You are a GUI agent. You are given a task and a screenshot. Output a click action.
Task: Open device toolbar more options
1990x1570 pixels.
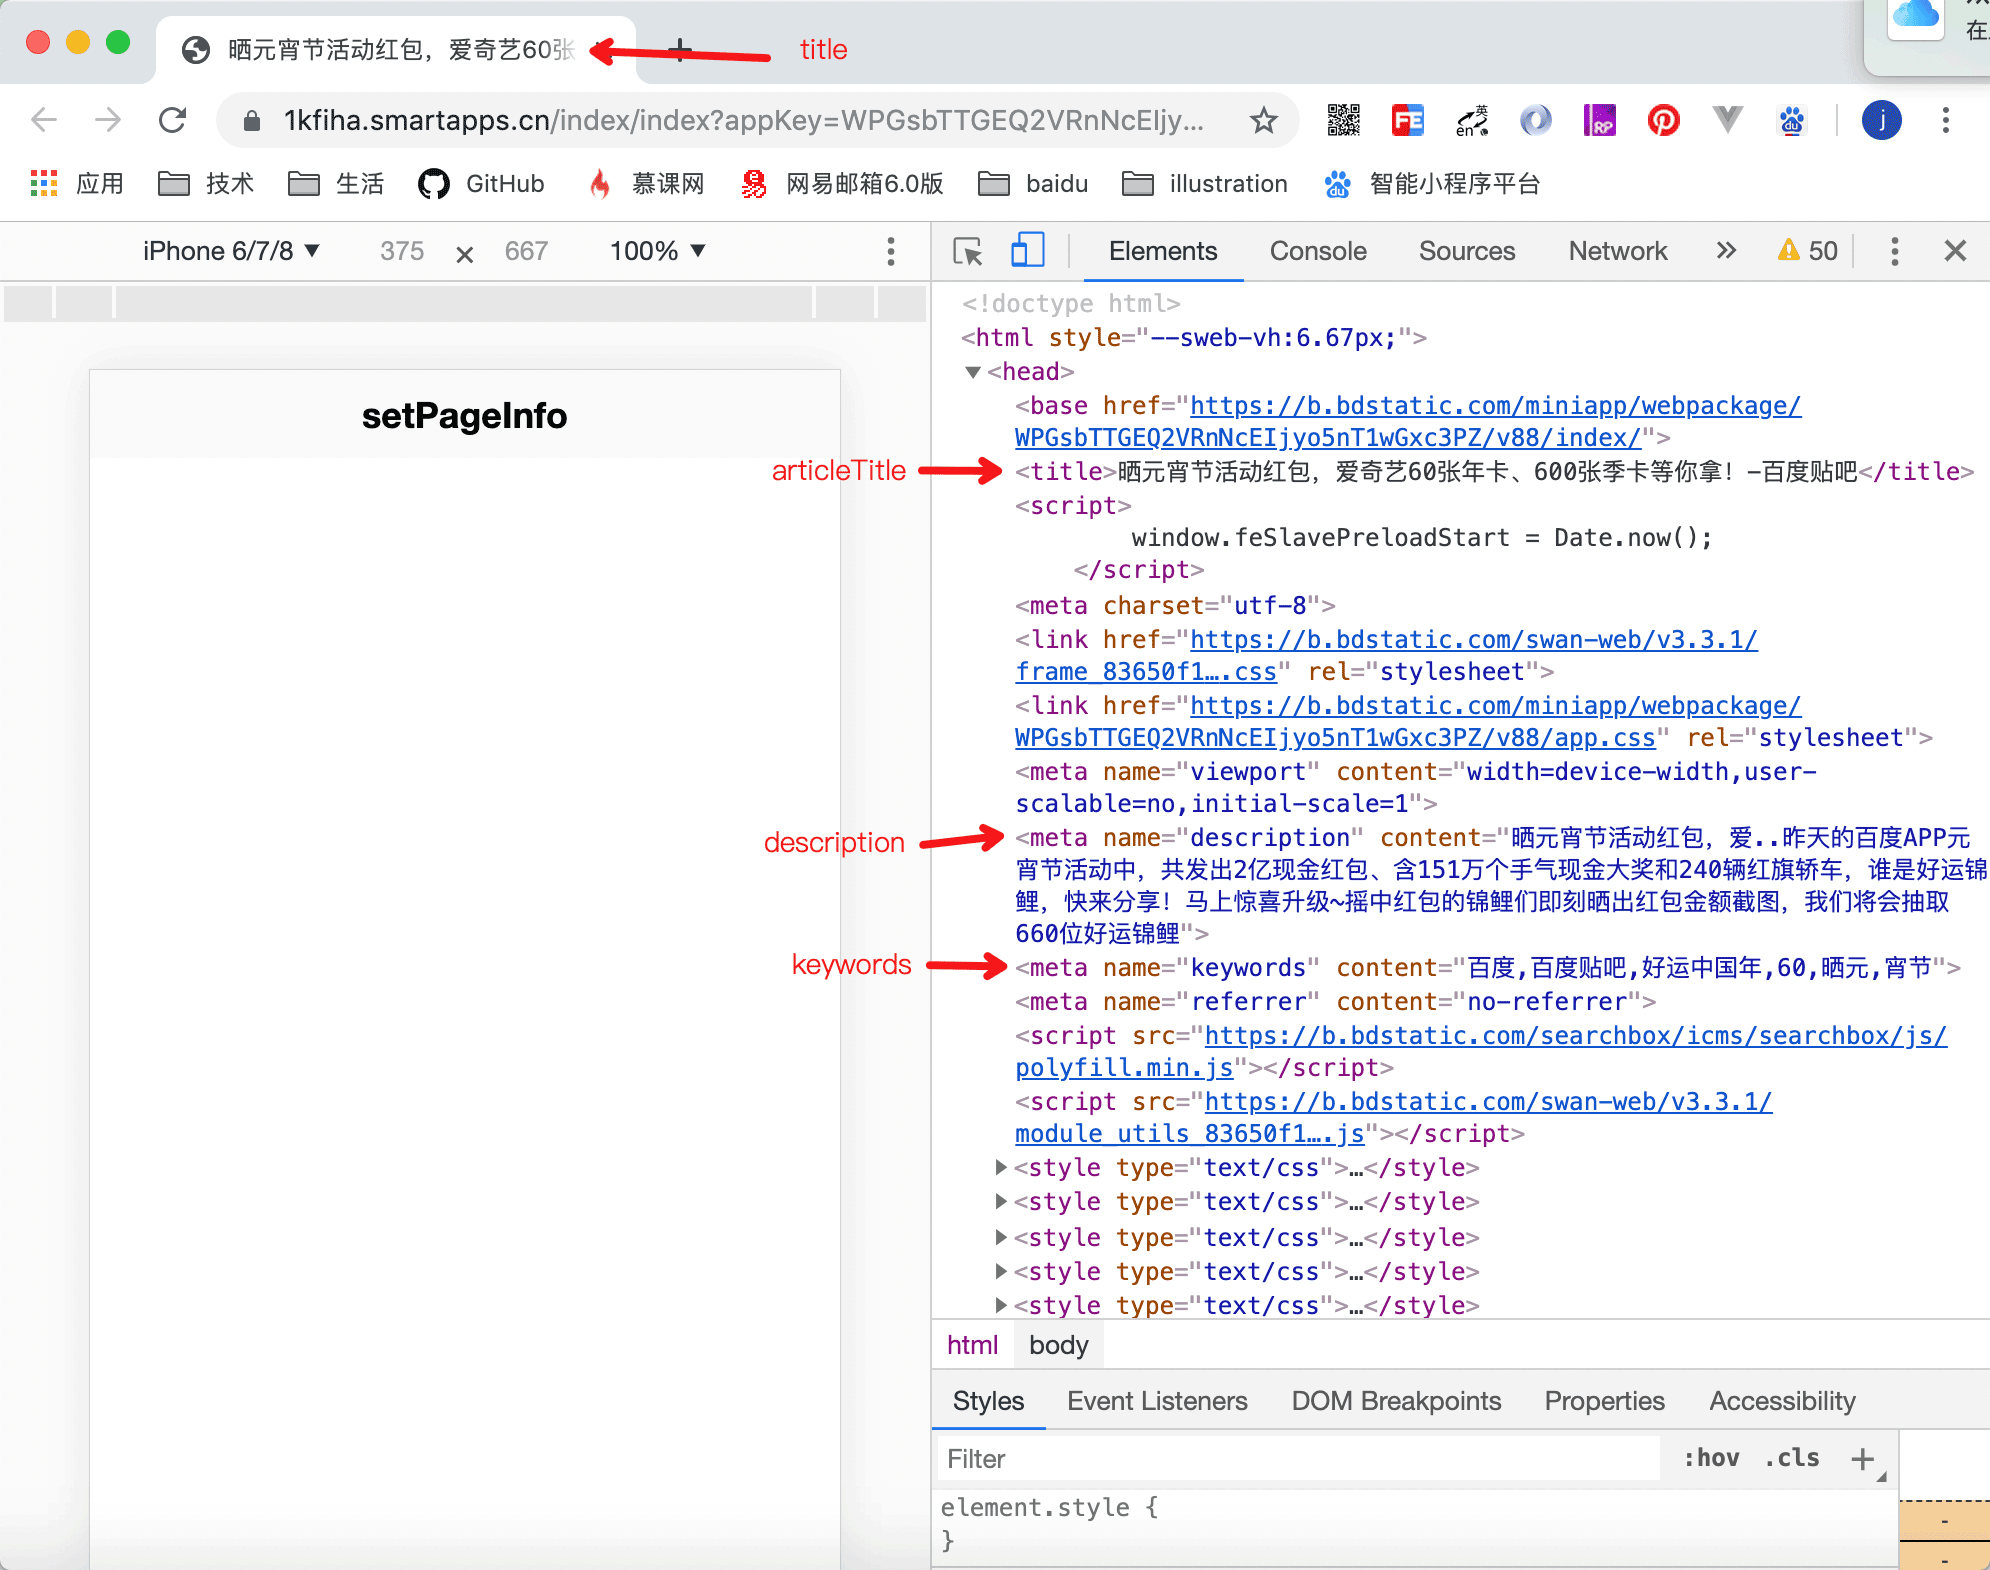tap(890, 251)
